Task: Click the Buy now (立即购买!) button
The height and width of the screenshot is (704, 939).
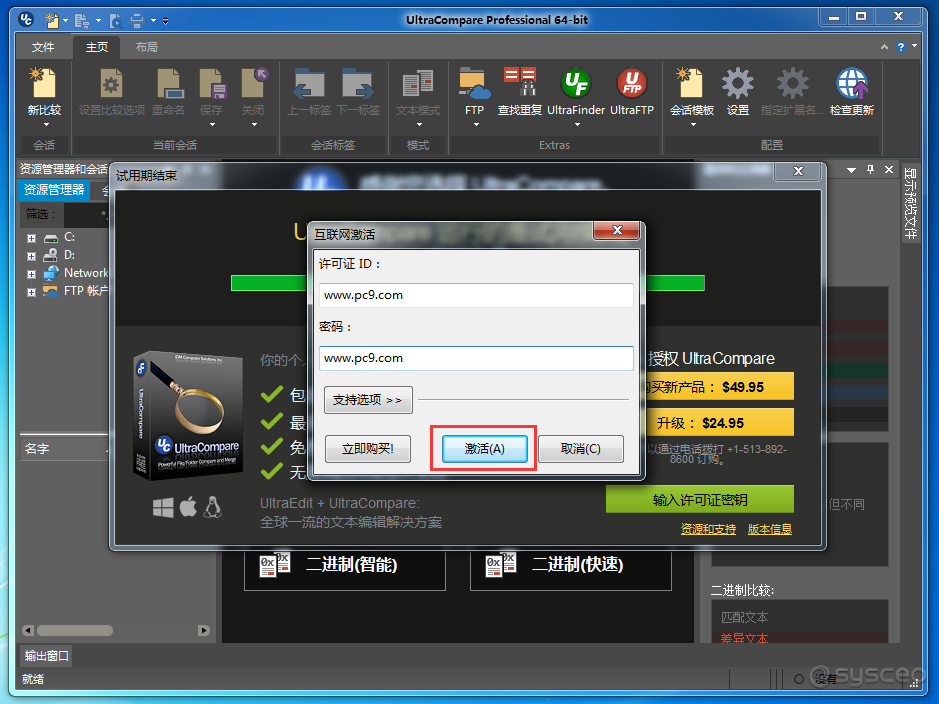Action: coord(368,449)
